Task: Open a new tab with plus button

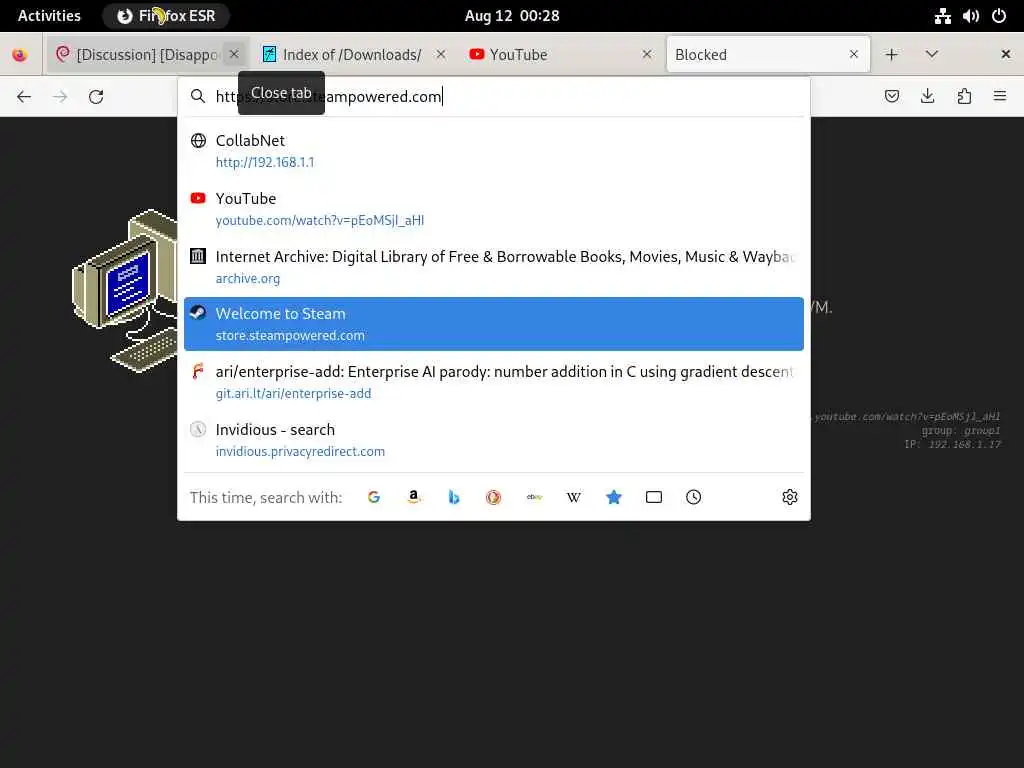Action: tap(891, 55)
